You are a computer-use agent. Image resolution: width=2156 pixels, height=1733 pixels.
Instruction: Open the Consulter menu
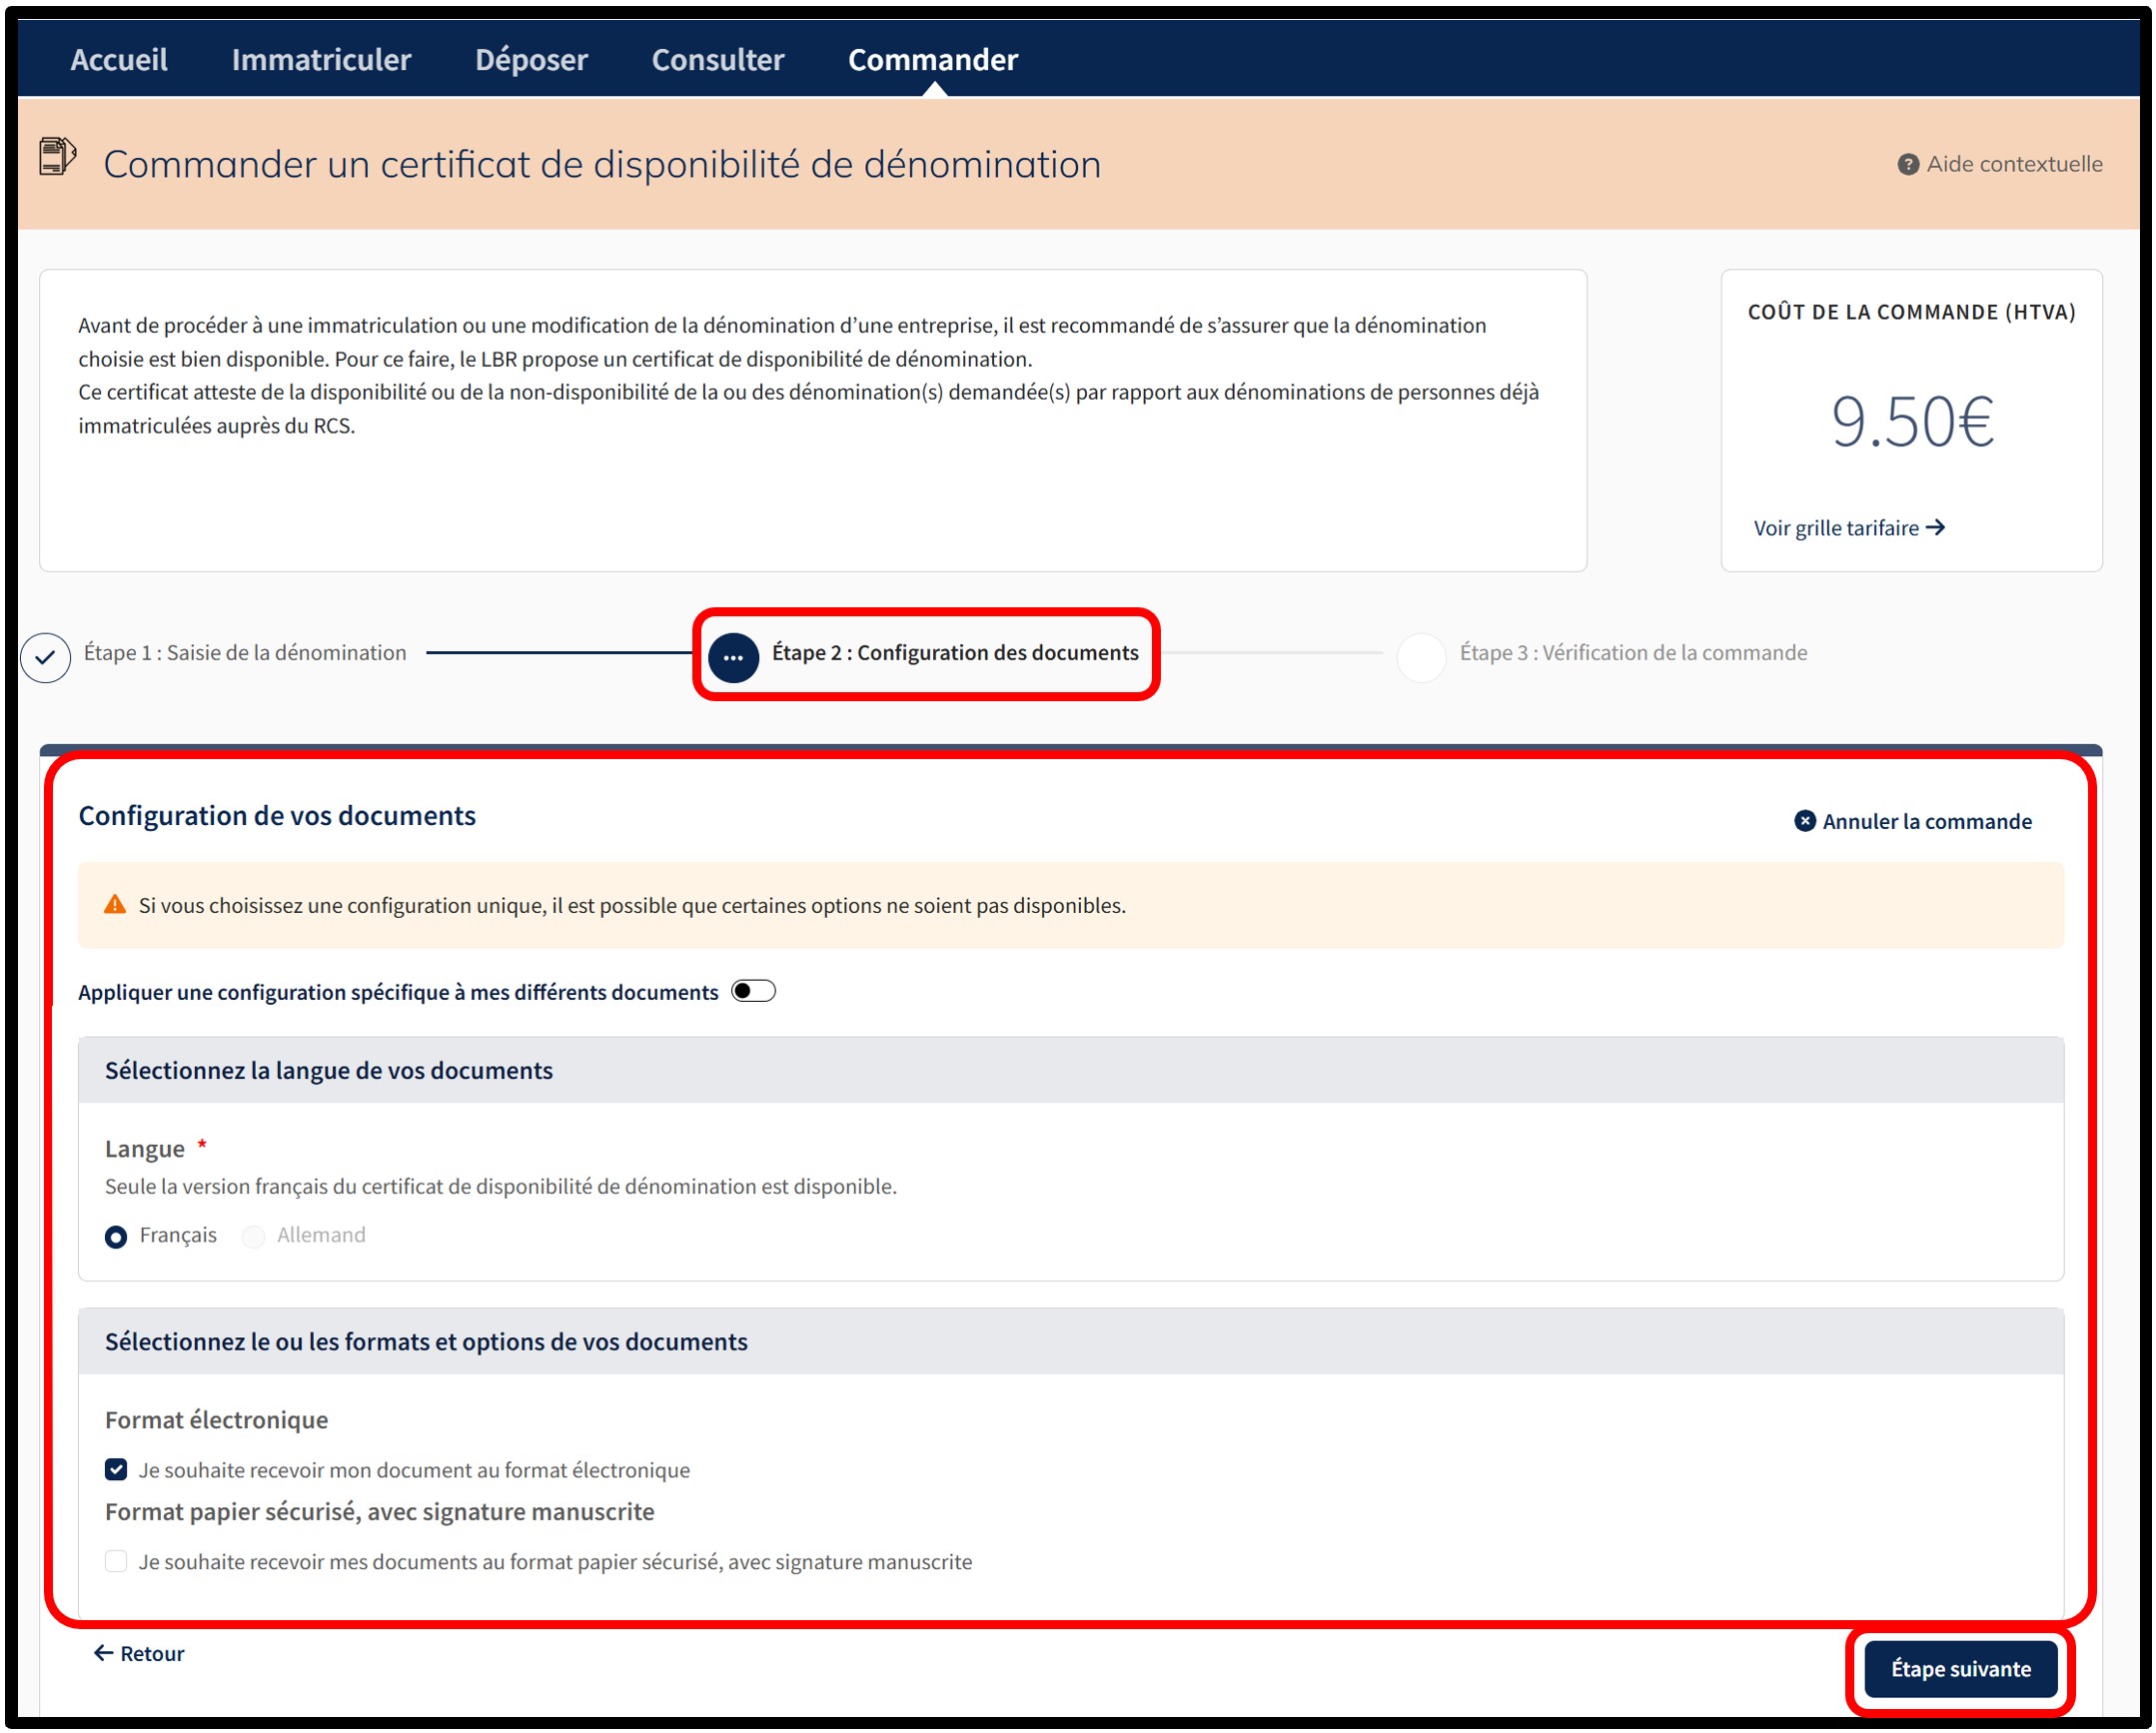[717, 60]
